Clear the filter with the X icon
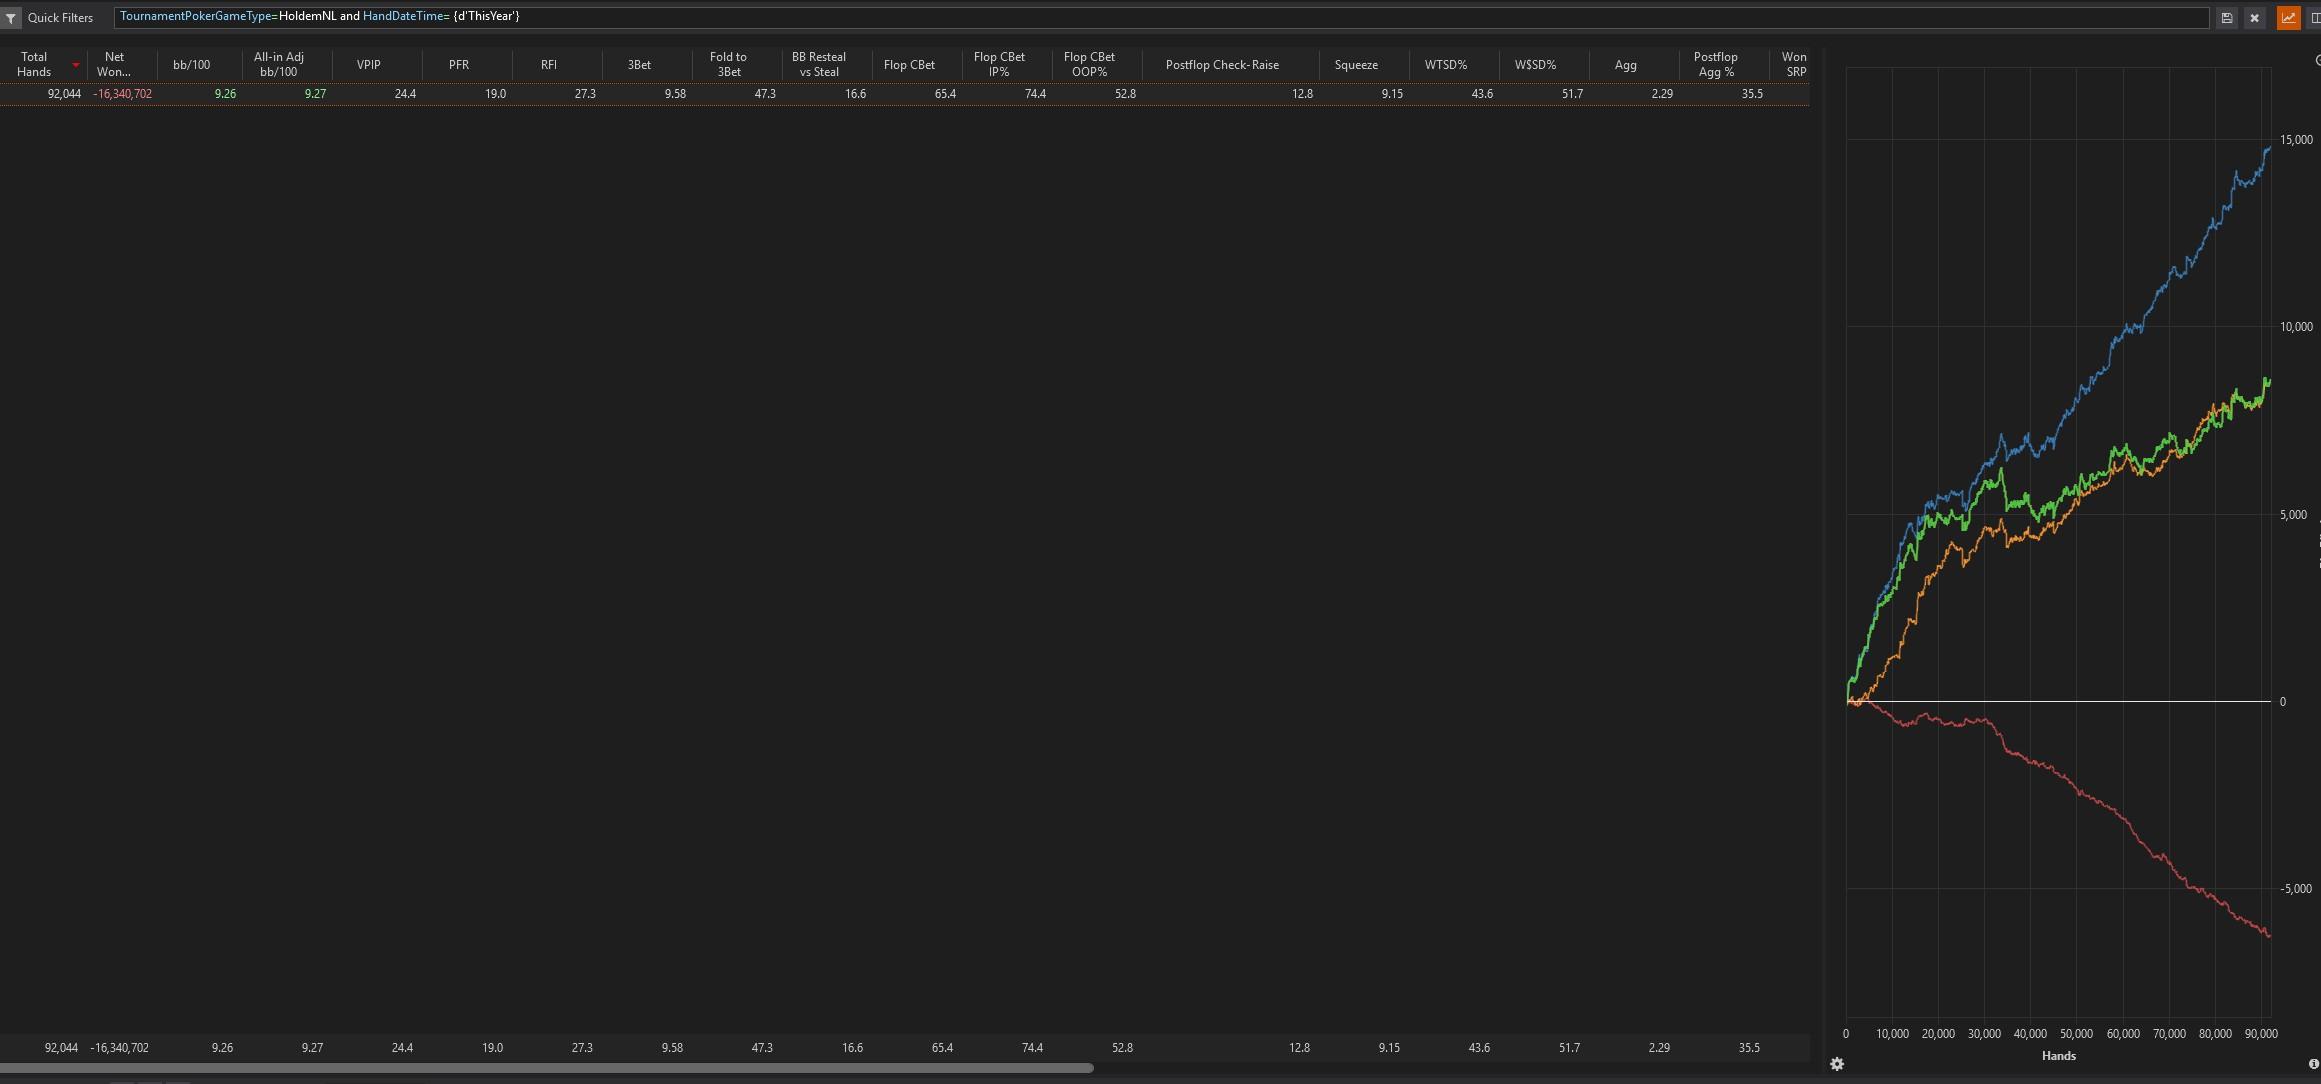Image resolution: width=2321 pixels, height=1084 pixels. [2254, 18]
